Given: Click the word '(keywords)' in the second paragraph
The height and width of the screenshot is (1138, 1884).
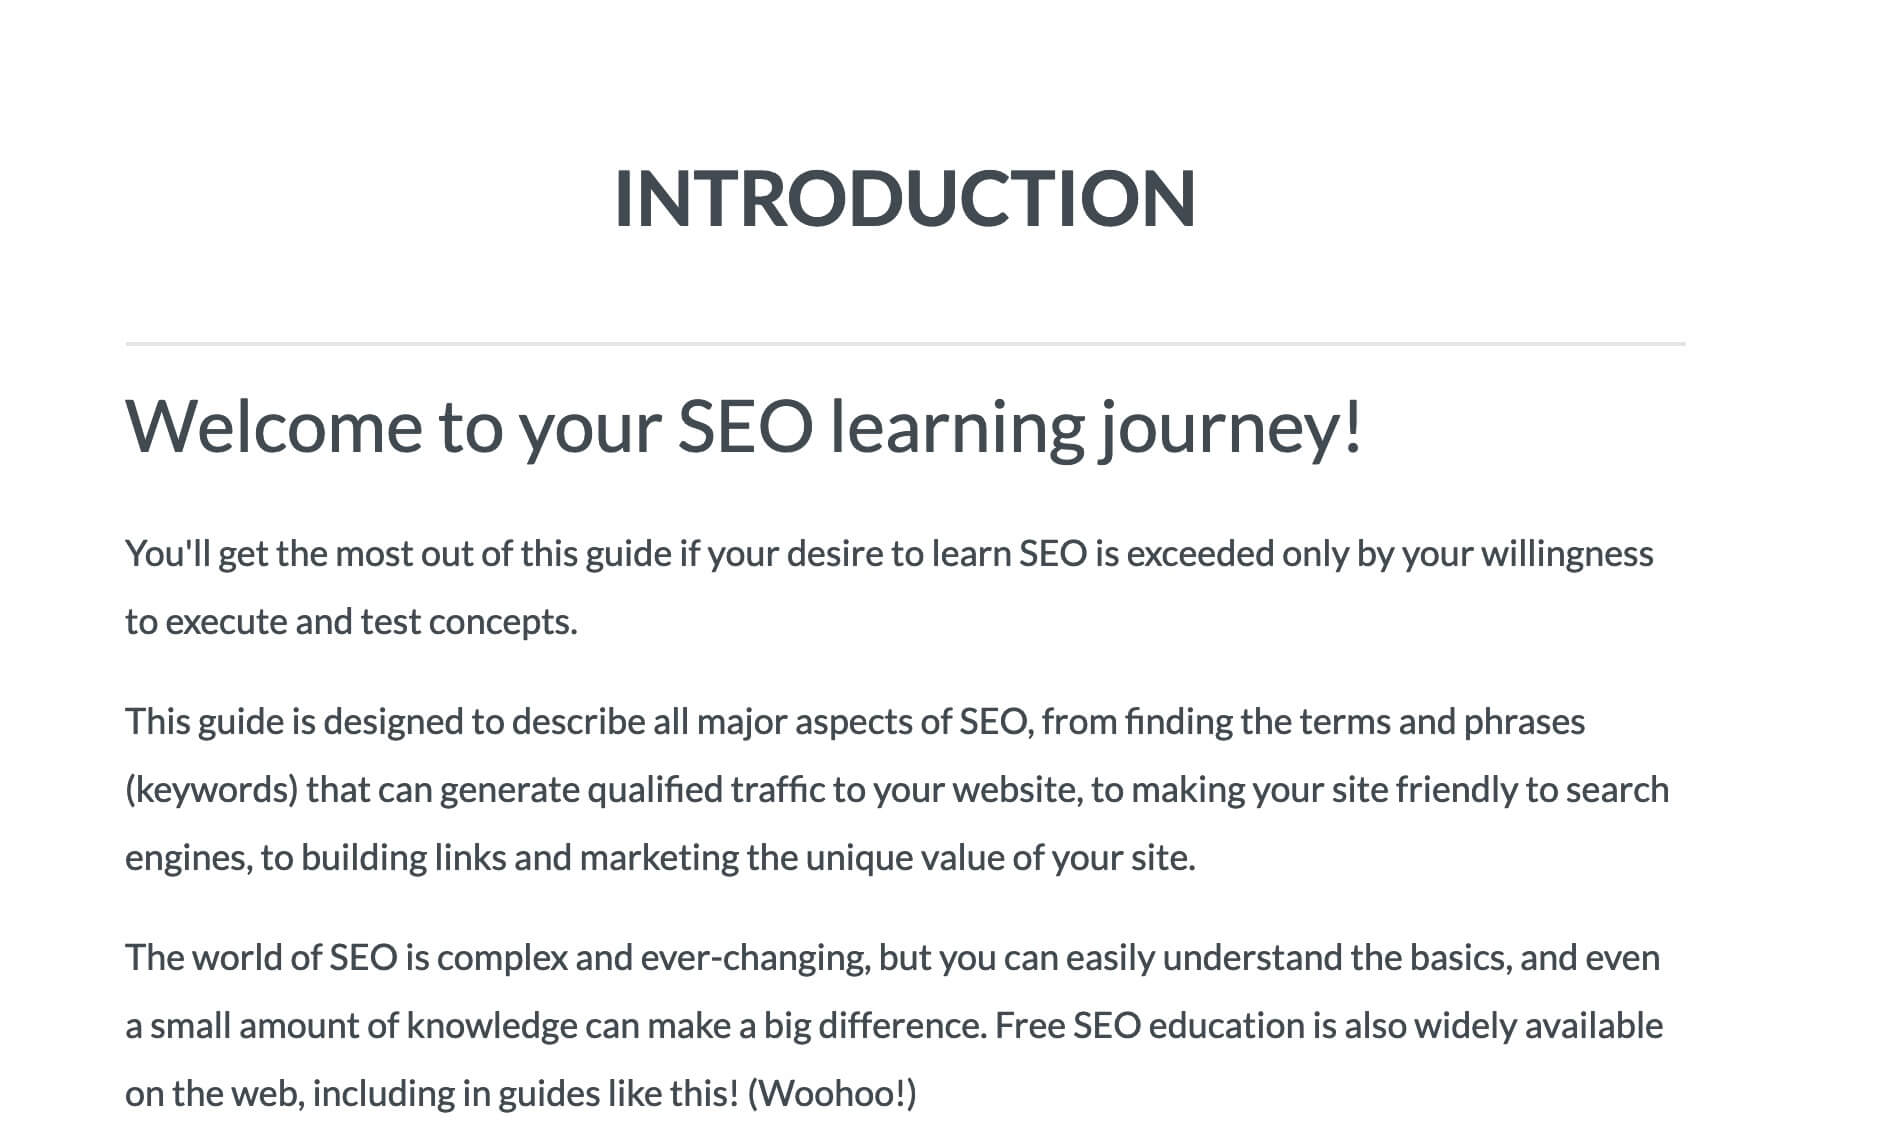Looking at the screenshot, I should [212, 790].
